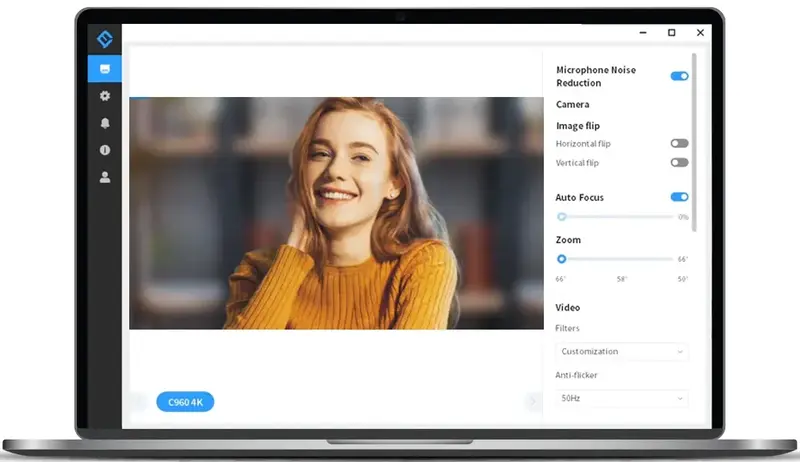Disable Microphone Noise Reduction toggle
Viewport: 800px width, 462px height.
(x=679, y=76)
